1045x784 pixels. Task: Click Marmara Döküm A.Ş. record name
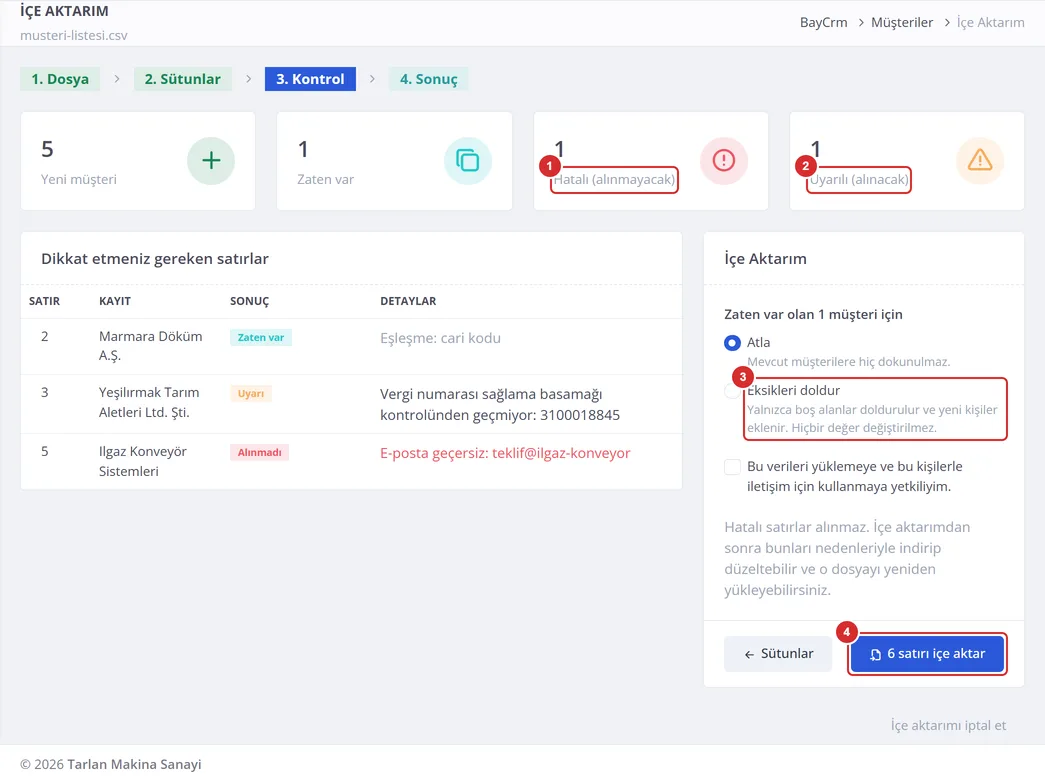tap(151, 346)
